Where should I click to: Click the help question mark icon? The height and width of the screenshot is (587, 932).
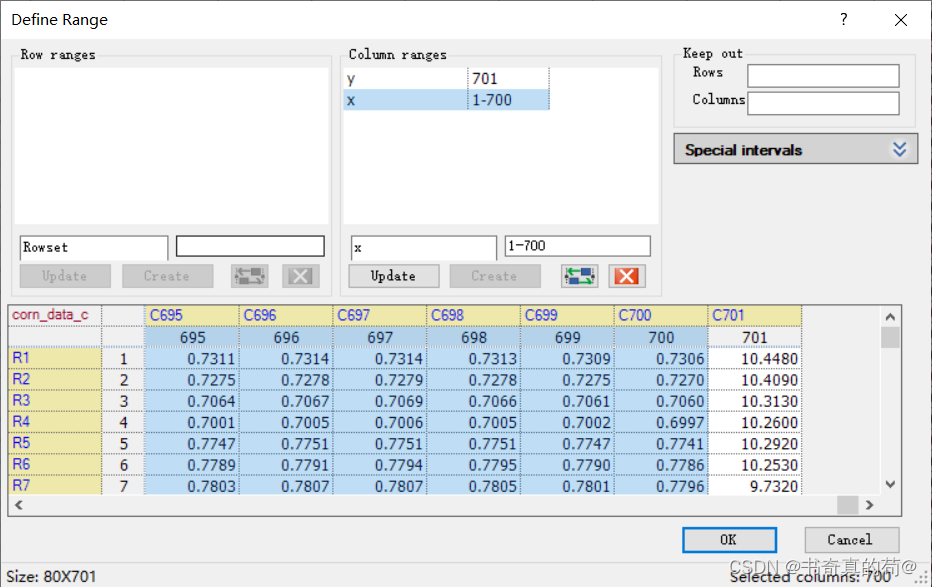[843, 19]
